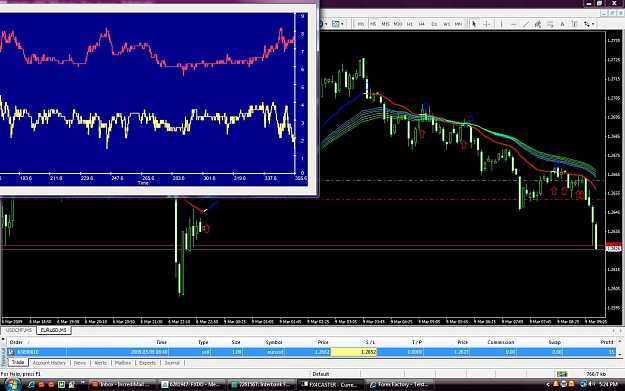The image size is (625, 391).
Task: Click volume speaker tray icon
Action: (x=592, y=384)
